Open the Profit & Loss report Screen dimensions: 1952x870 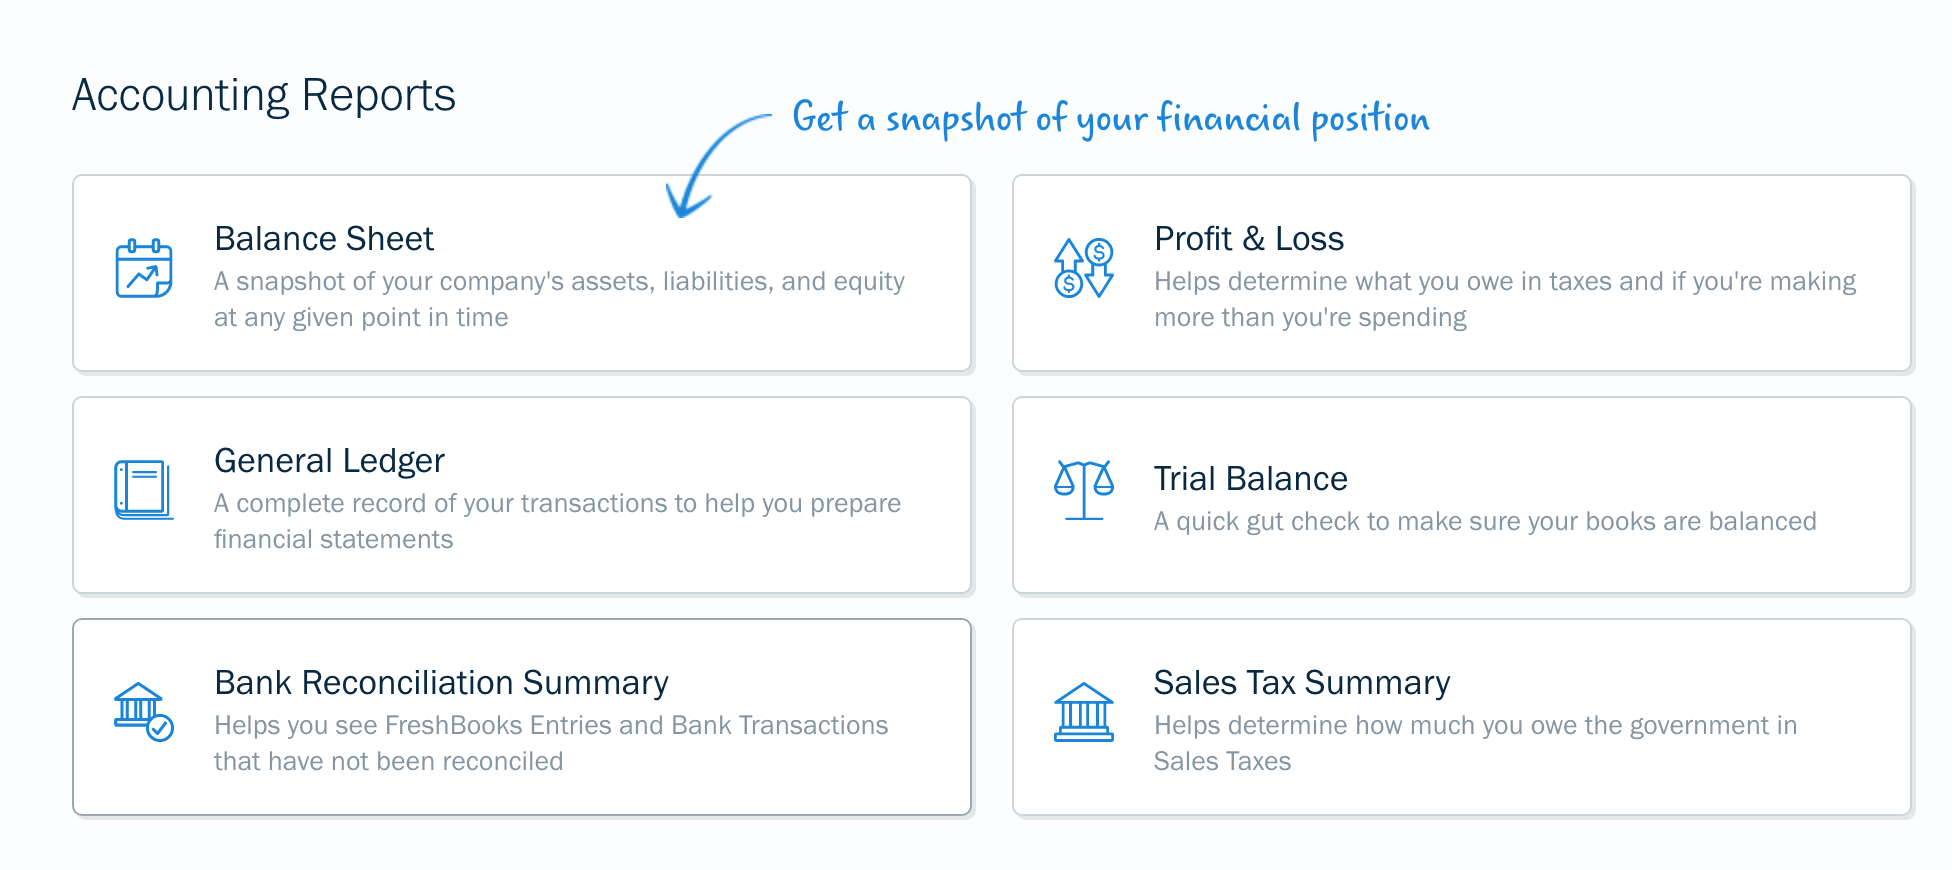click(1462, 273)
